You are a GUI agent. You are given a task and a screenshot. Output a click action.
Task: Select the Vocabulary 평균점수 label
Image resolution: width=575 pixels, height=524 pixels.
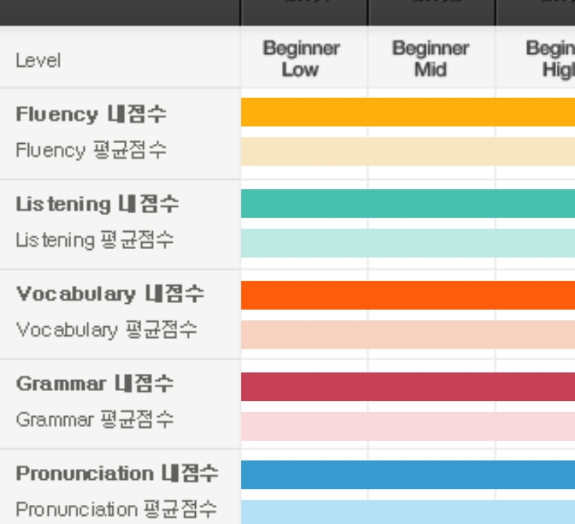coord(107,330)
